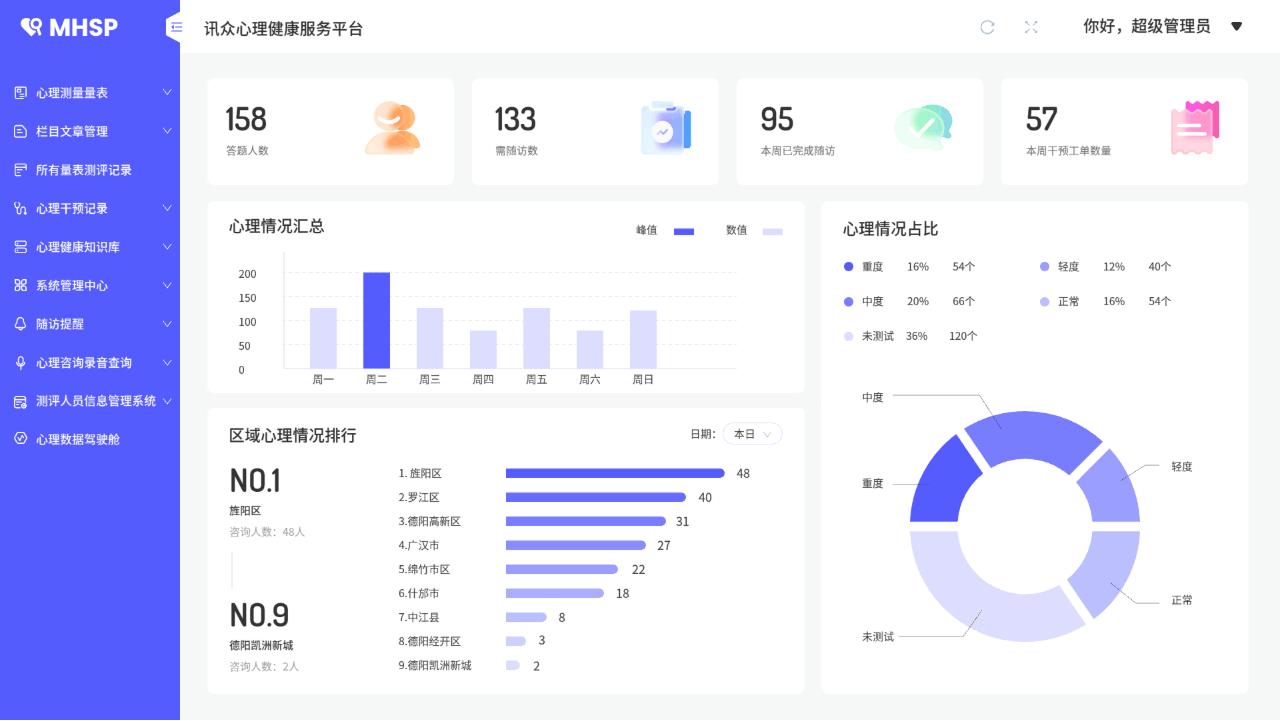Collapse the sidebar using the fold icon
The width and height of the screenshot is (1280, 721).
[176, 27]
